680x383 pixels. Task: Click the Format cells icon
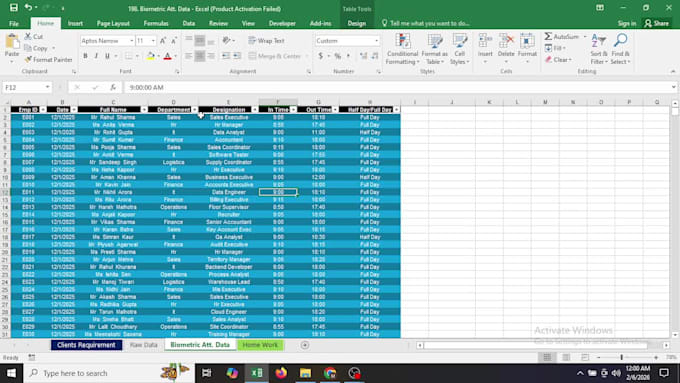click(x=527, y=41)
